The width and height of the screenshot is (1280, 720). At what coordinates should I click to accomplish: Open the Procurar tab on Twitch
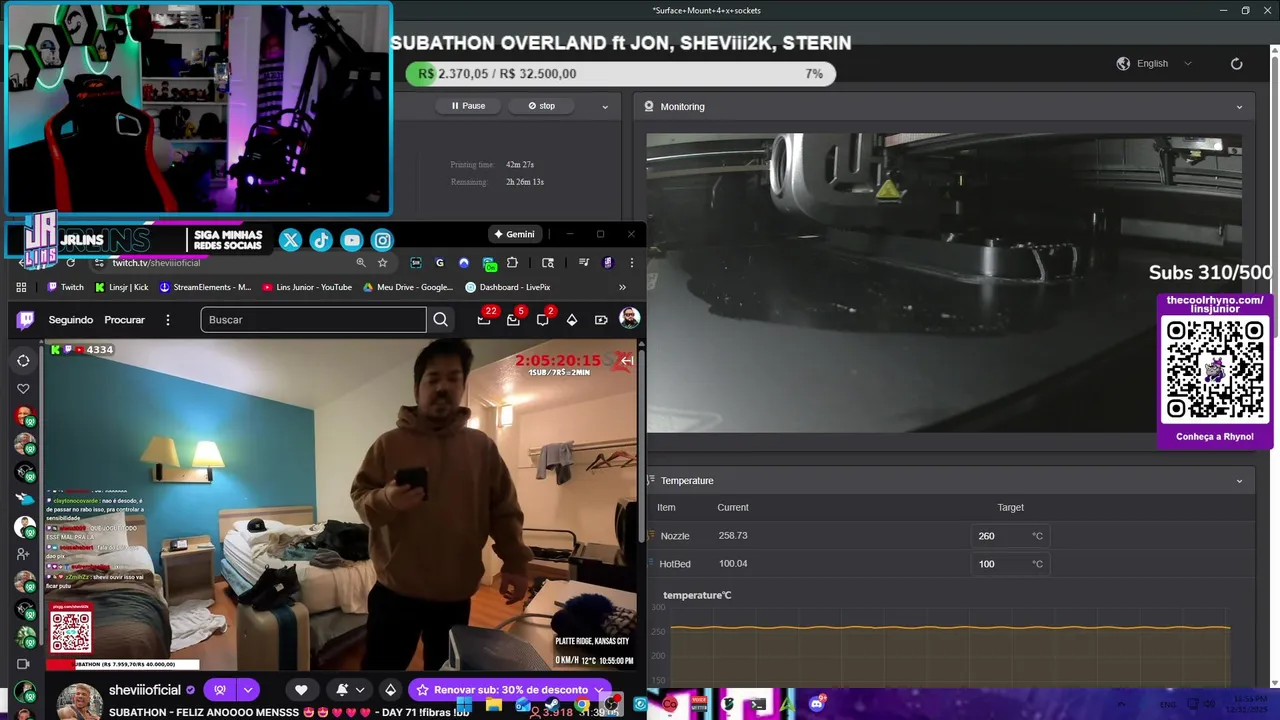click(x=125, y=320)
